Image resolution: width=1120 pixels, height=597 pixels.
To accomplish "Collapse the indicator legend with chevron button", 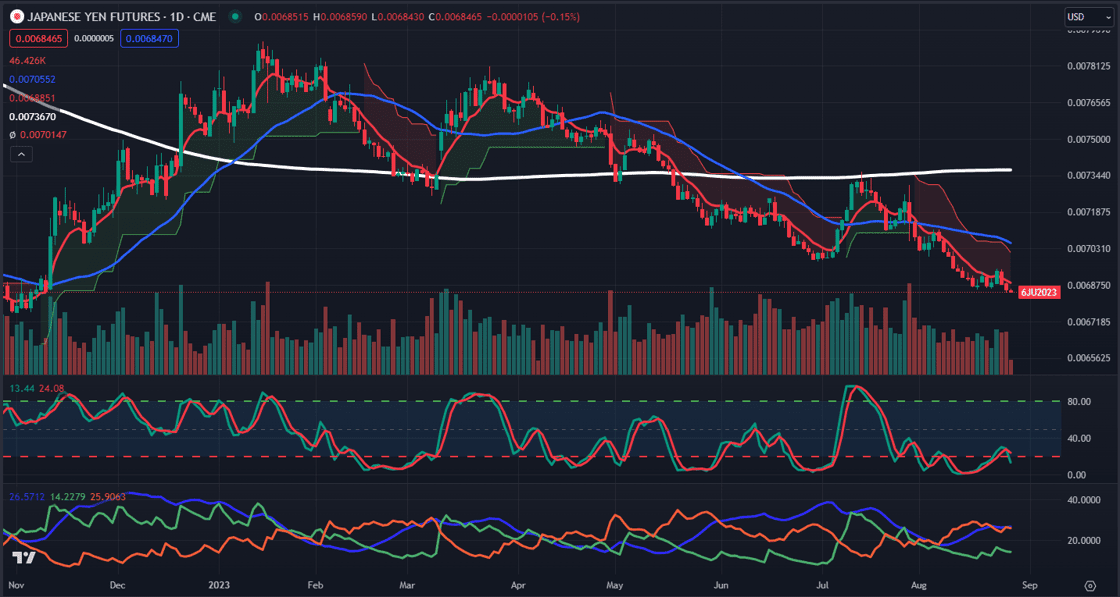I will click(21, 154).
